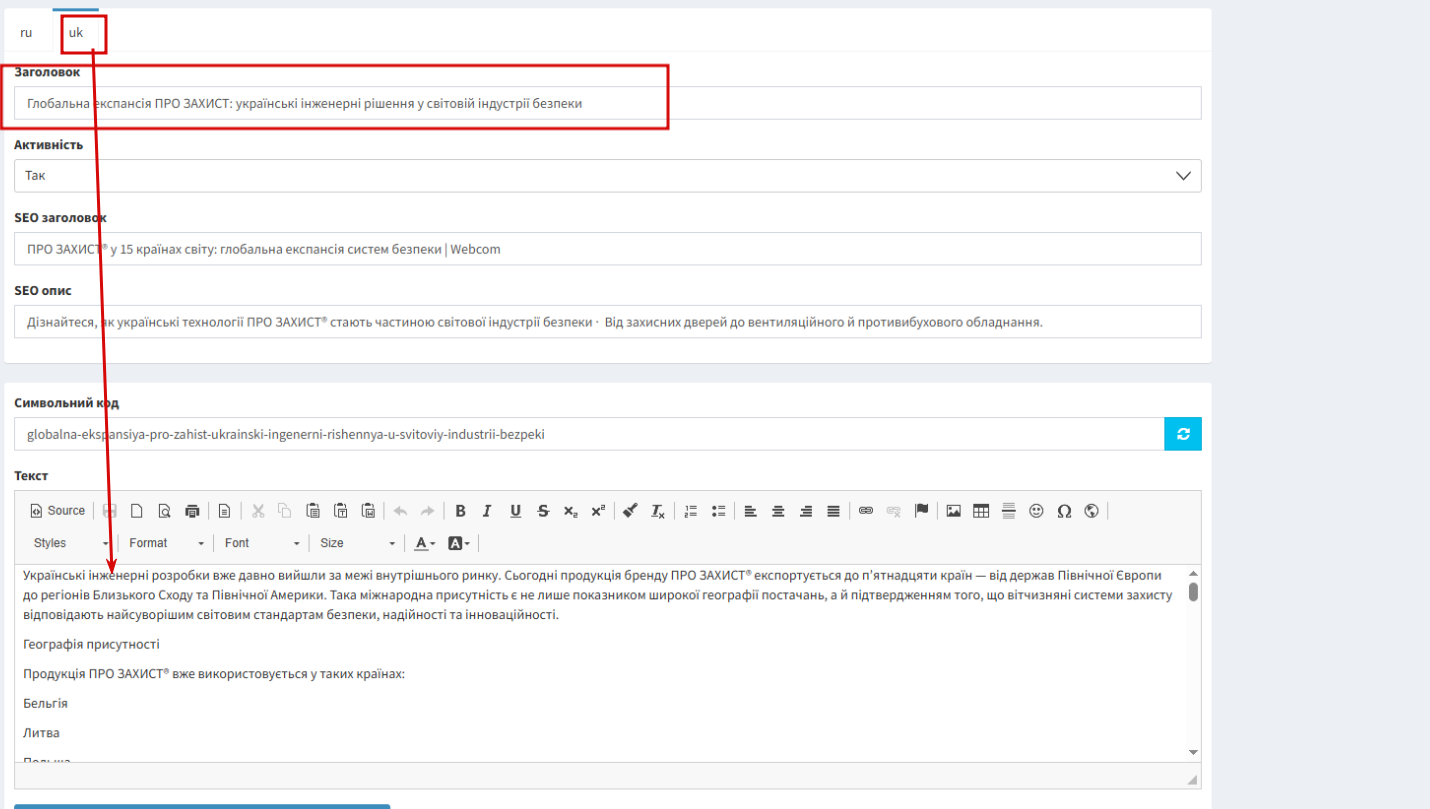Align text to the left
The height and width of the screenshot is (809, 1430).
750,511
